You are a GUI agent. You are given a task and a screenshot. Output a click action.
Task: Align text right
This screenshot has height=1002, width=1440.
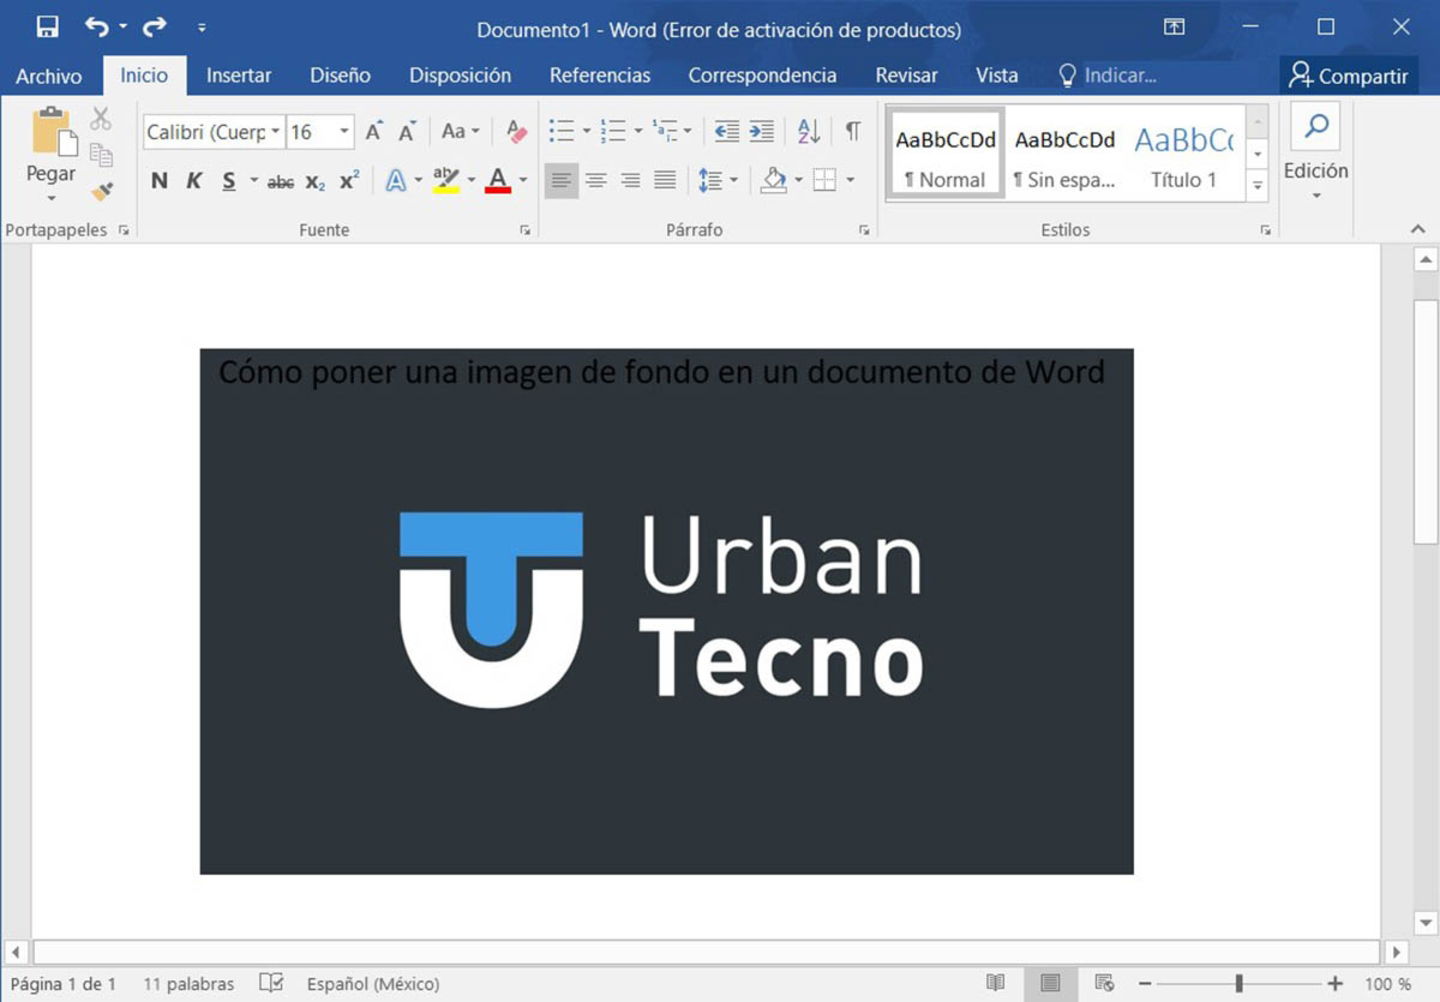pos(630,181)
